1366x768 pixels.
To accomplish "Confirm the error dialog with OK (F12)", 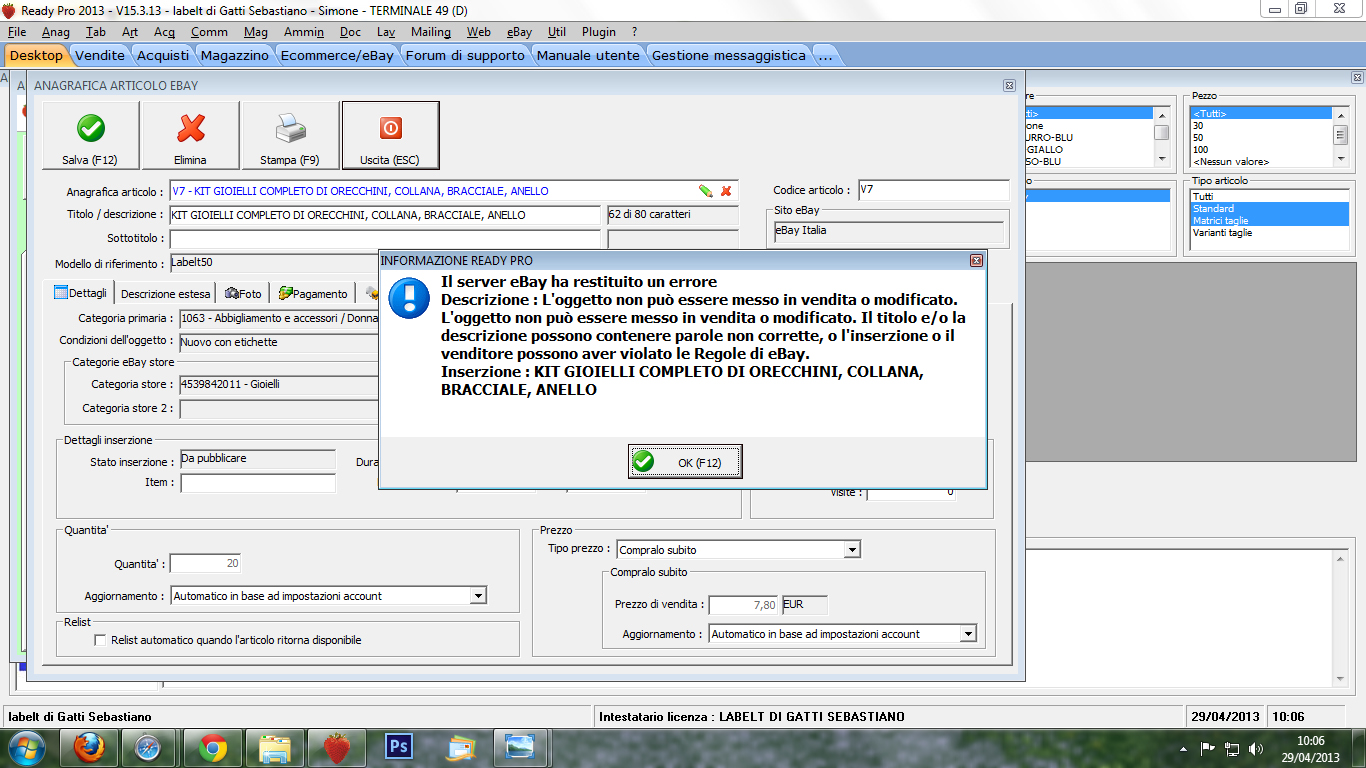I will point(685,462).
